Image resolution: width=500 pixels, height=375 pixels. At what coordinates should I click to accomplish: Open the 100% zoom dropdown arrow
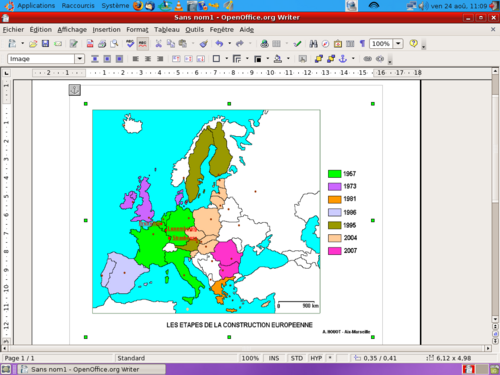pos(398,44)
